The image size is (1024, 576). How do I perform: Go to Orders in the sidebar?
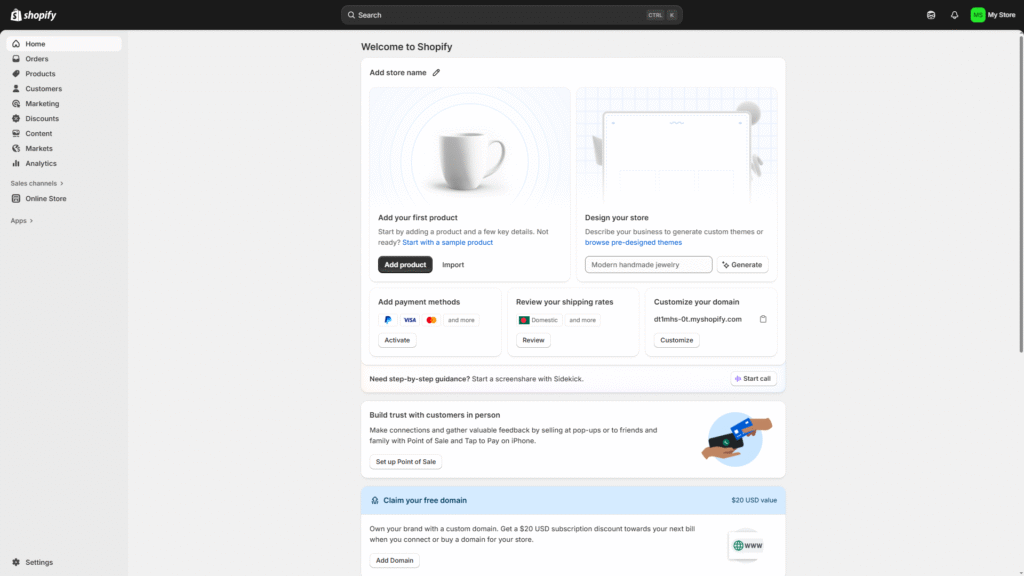click(37, 59)
